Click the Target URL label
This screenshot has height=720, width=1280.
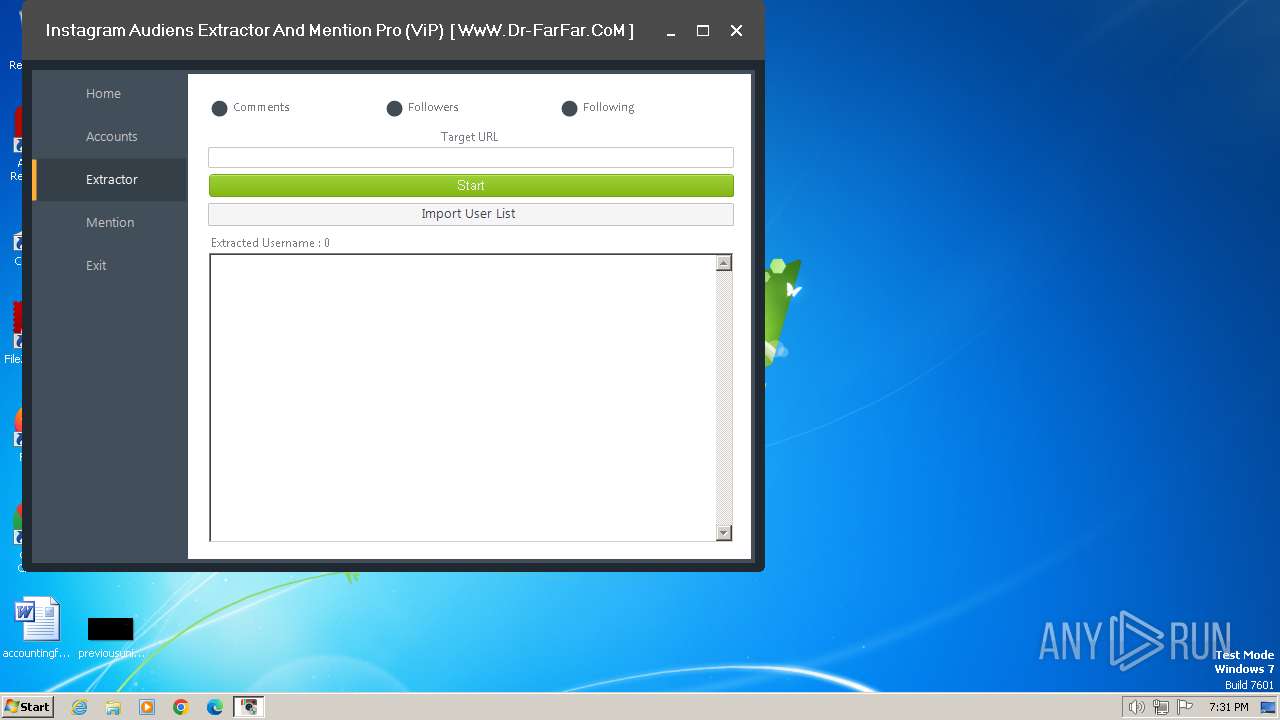pos(469,137)
